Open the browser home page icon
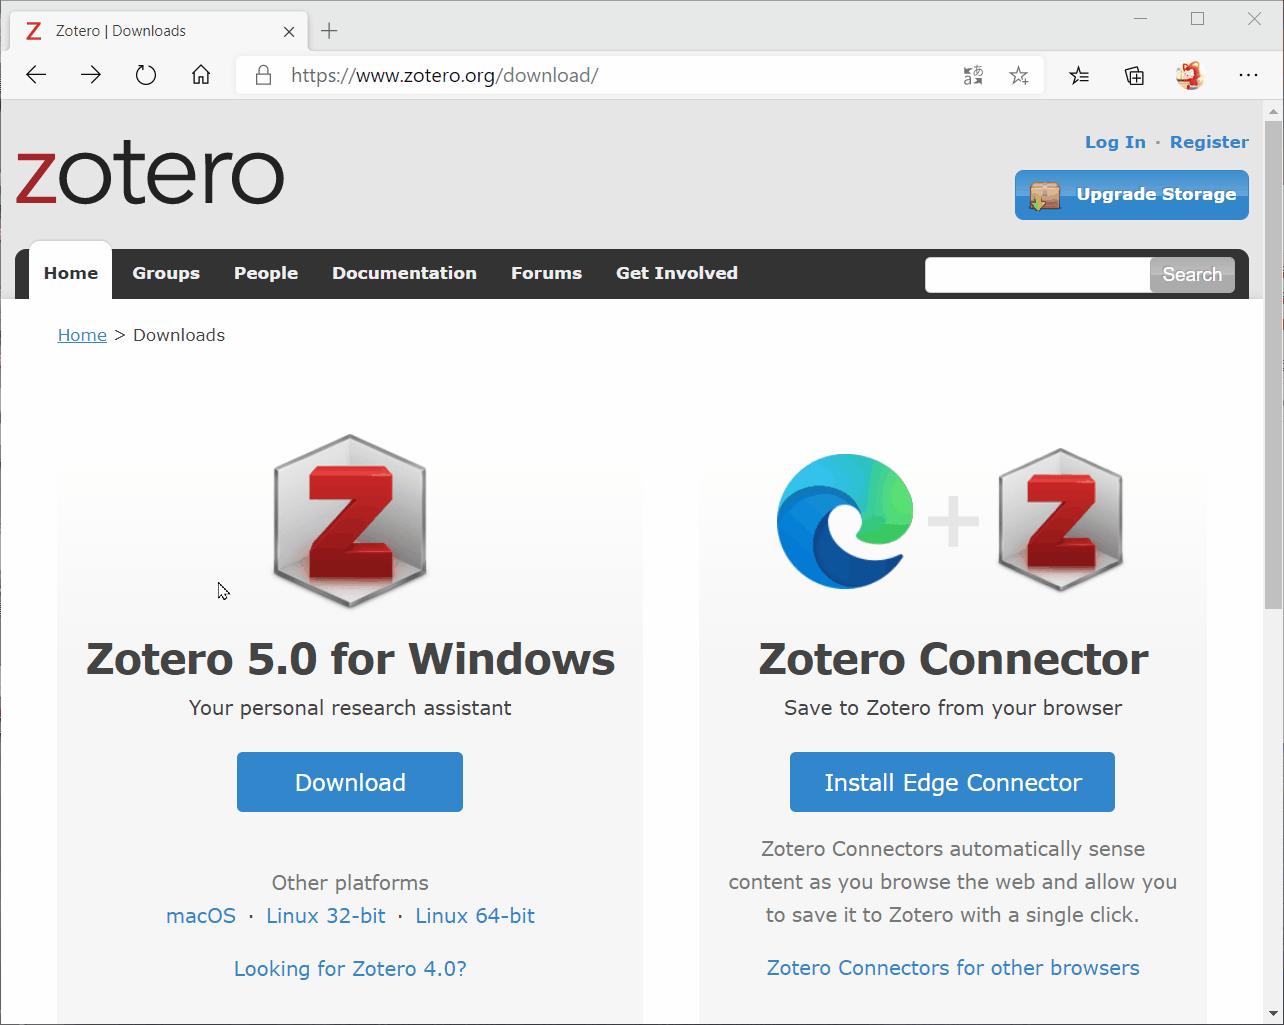Screen dimensions: 1284x1025 (x=201, y=75)
